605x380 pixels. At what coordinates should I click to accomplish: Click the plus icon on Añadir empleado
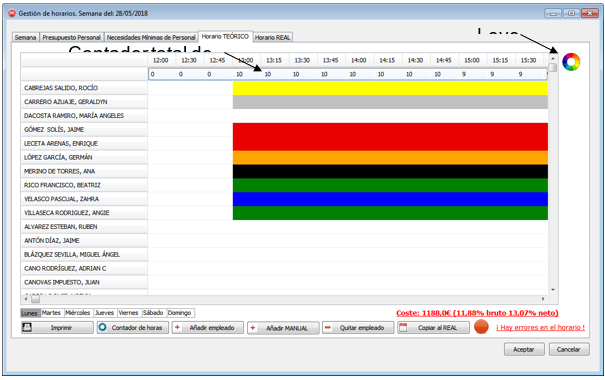[x=177, y=327]
